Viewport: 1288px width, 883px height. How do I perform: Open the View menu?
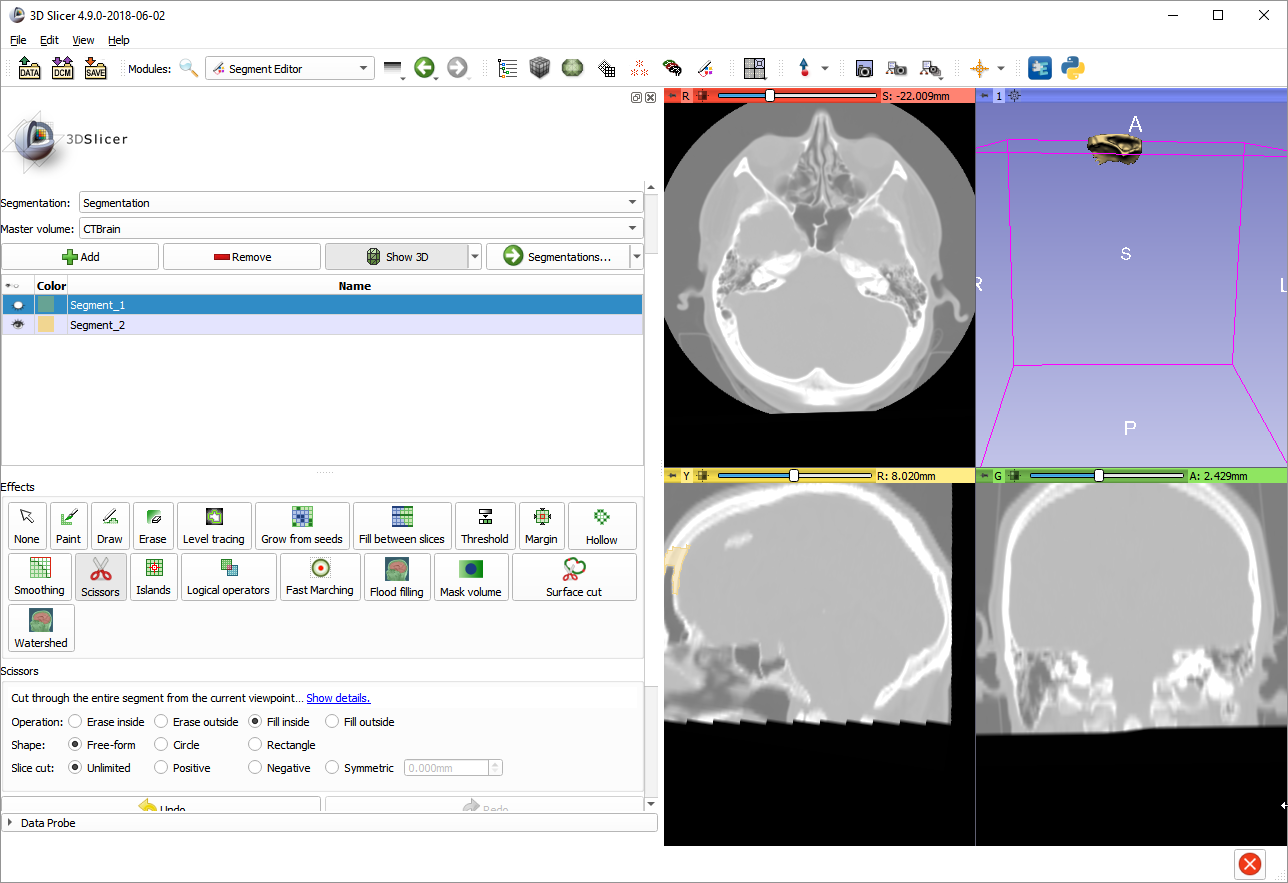83,40
